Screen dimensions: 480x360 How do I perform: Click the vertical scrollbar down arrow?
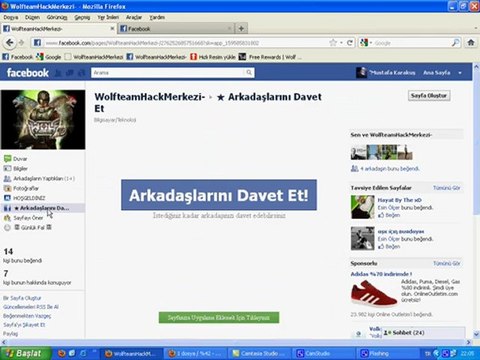[476, 334]
